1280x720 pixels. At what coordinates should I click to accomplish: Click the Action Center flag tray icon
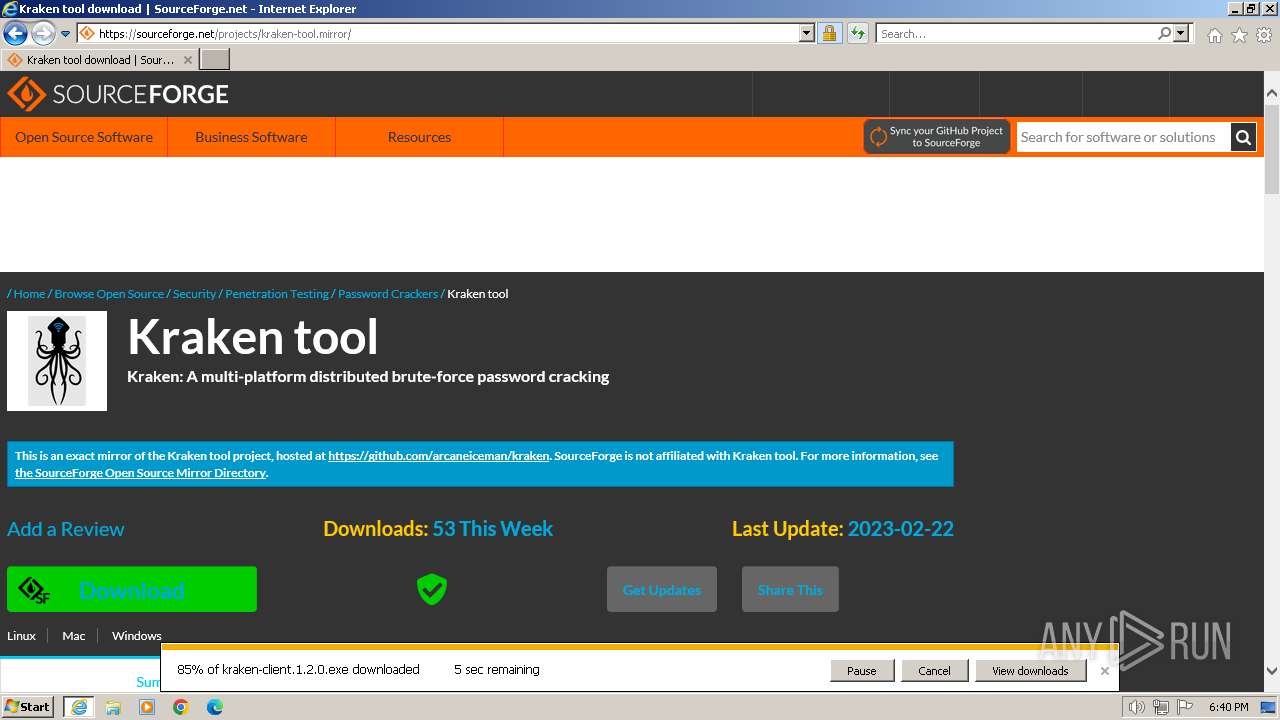point(1183,707)
